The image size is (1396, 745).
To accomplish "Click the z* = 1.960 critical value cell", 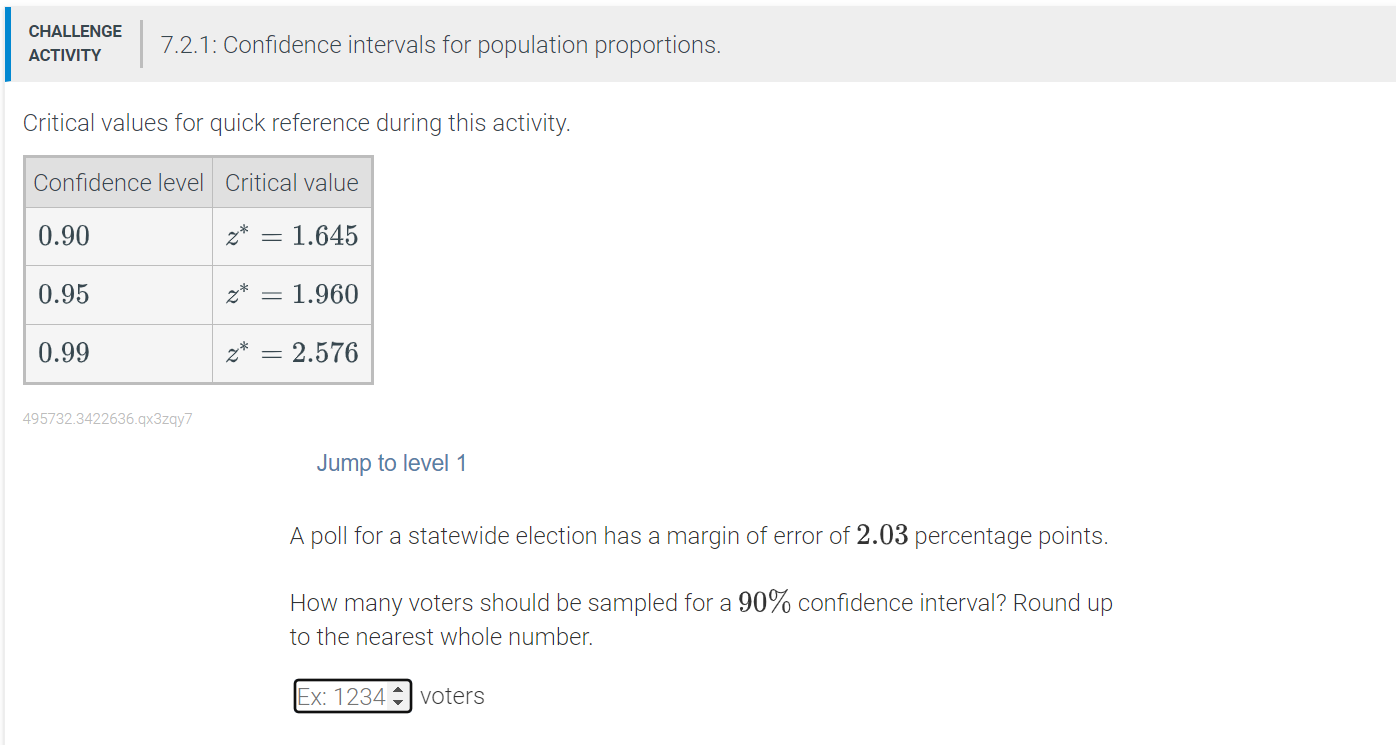I will coord(290,294).
